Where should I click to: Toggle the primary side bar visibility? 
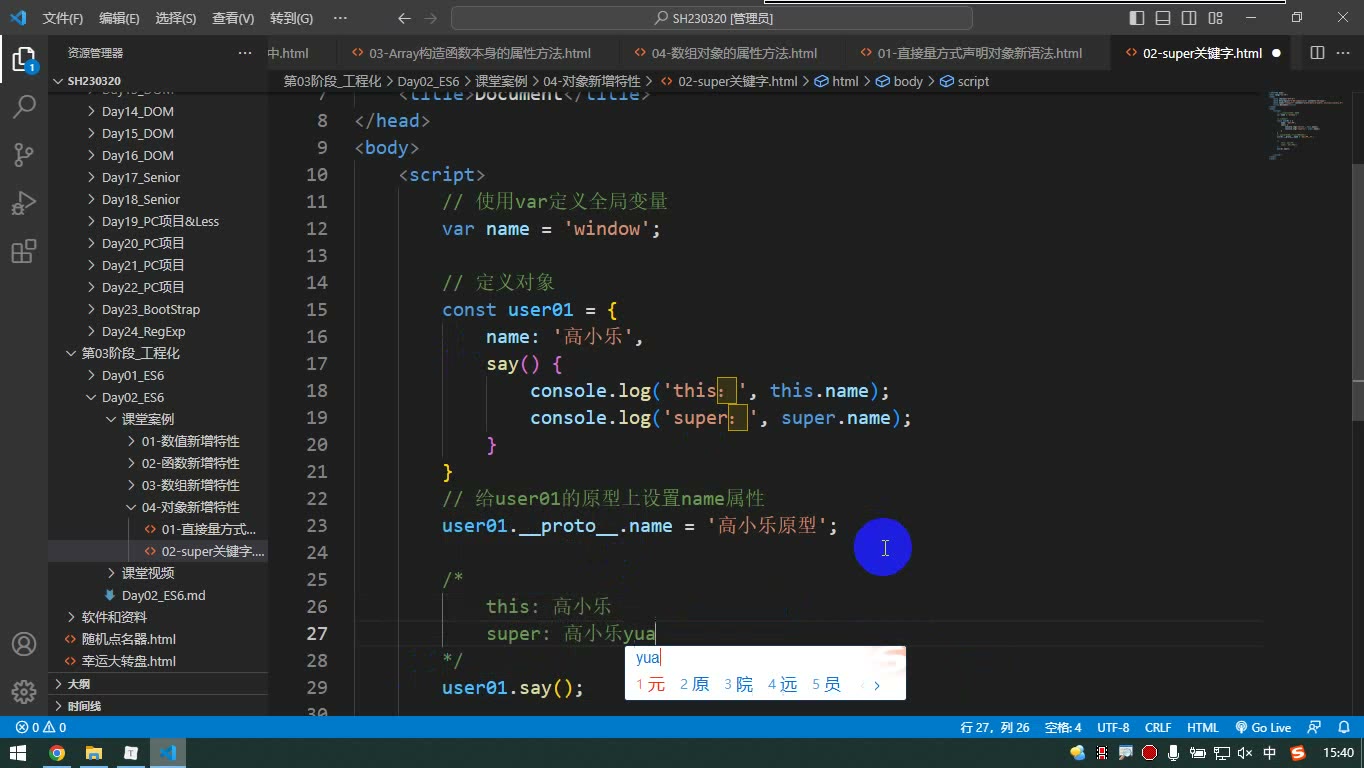pyautogui.click(x=1137, y=18)
